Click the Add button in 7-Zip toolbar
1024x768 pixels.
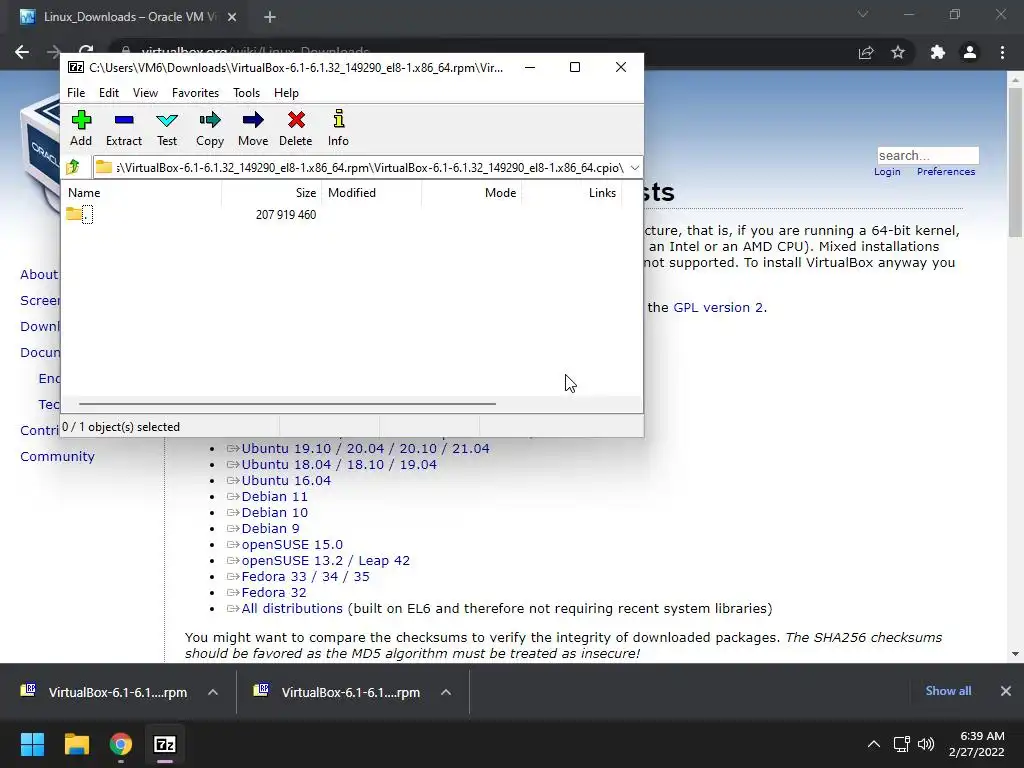click(x=81, y=129)
